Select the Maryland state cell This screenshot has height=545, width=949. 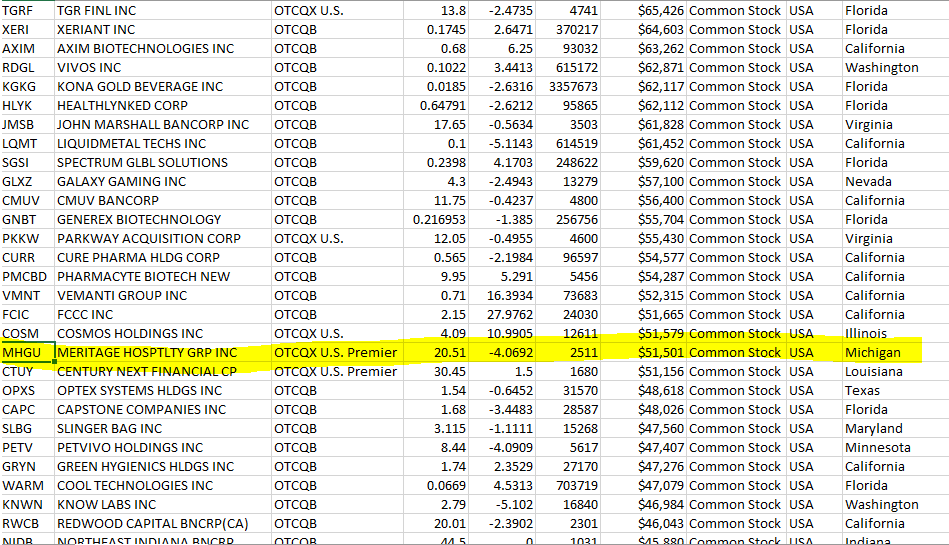point(895,429)
